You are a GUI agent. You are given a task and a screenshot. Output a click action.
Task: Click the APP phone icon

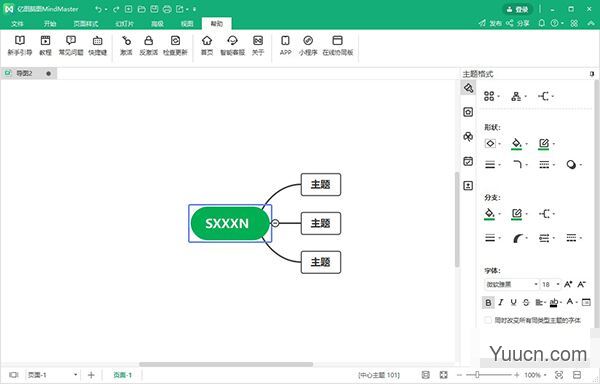point(285,46)
